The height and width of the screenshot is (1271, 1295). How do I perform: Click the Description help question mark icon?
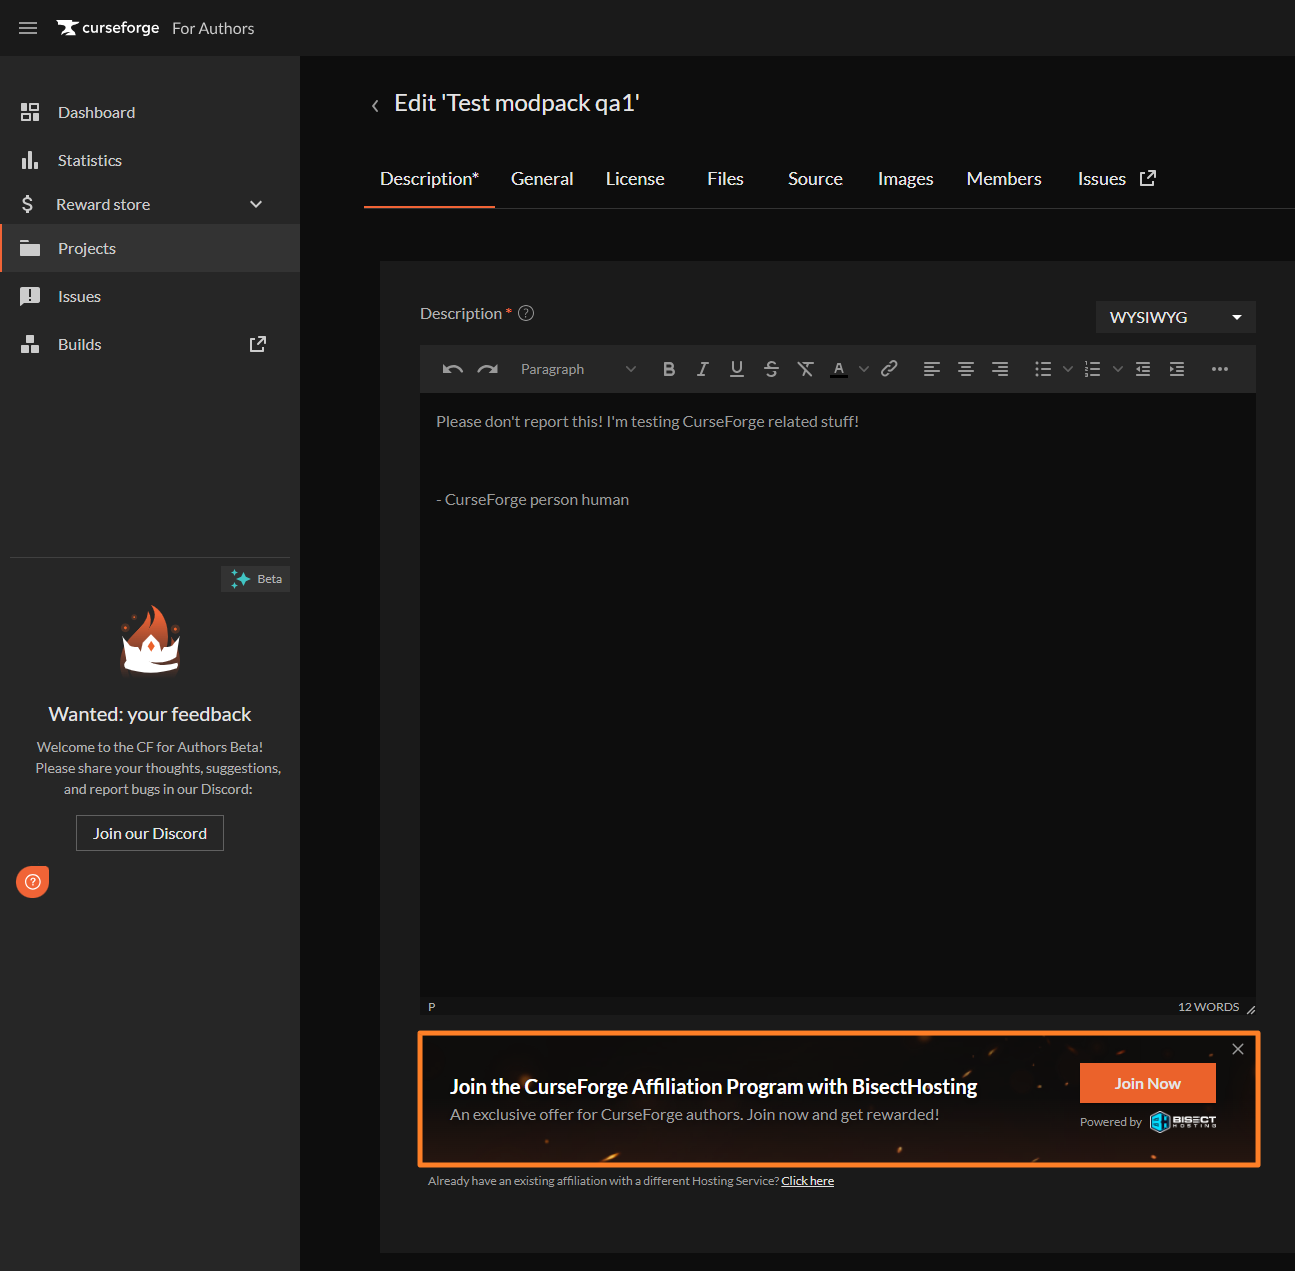(526, 313)
